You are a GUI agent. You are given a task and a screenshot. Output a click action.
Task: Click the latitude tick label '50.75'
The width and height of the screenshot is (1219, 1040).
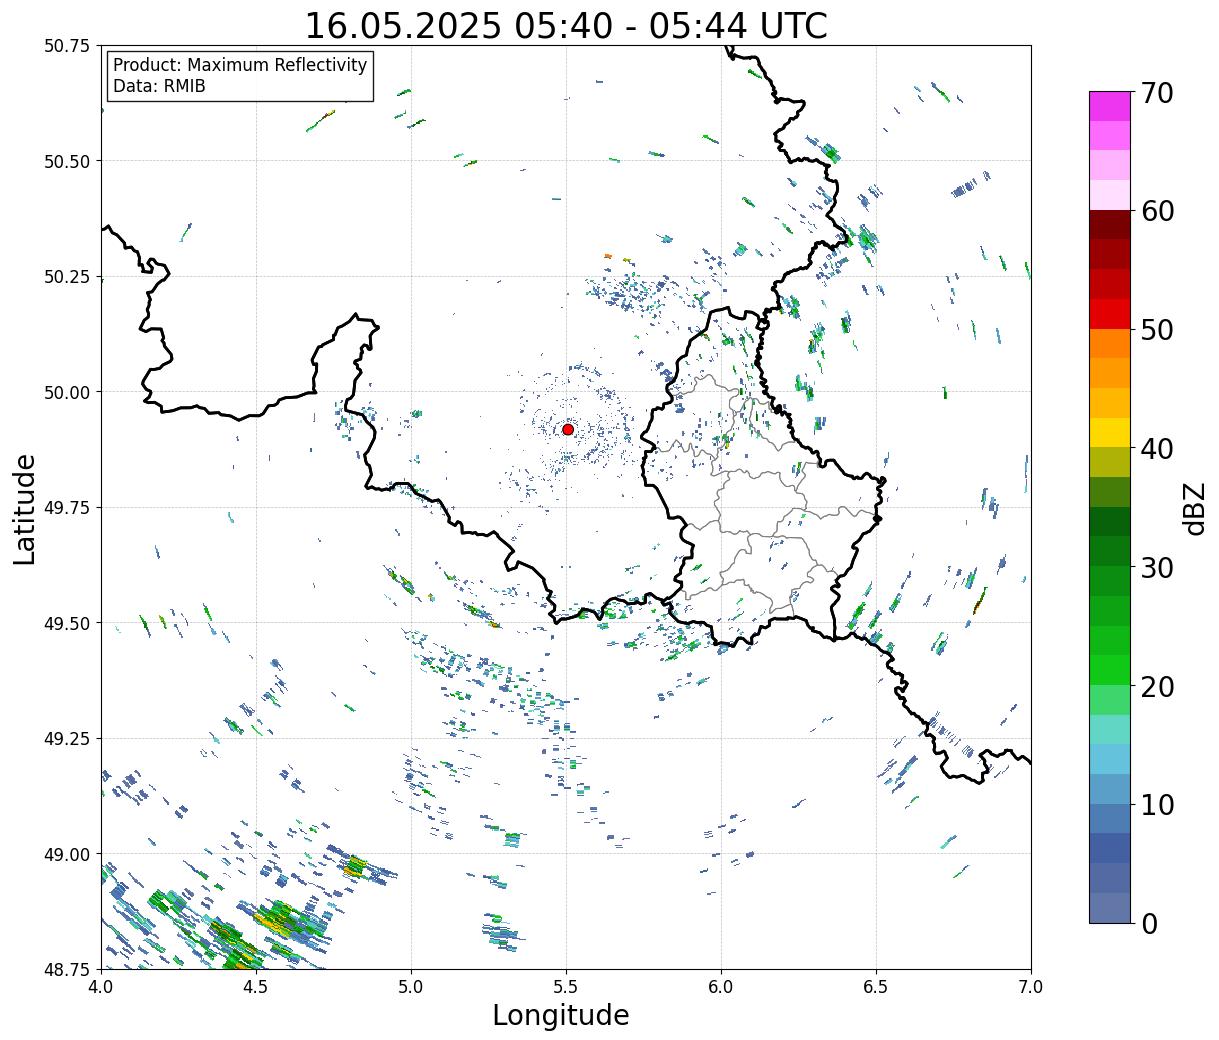pyautogui.click(x=67, y=46)
